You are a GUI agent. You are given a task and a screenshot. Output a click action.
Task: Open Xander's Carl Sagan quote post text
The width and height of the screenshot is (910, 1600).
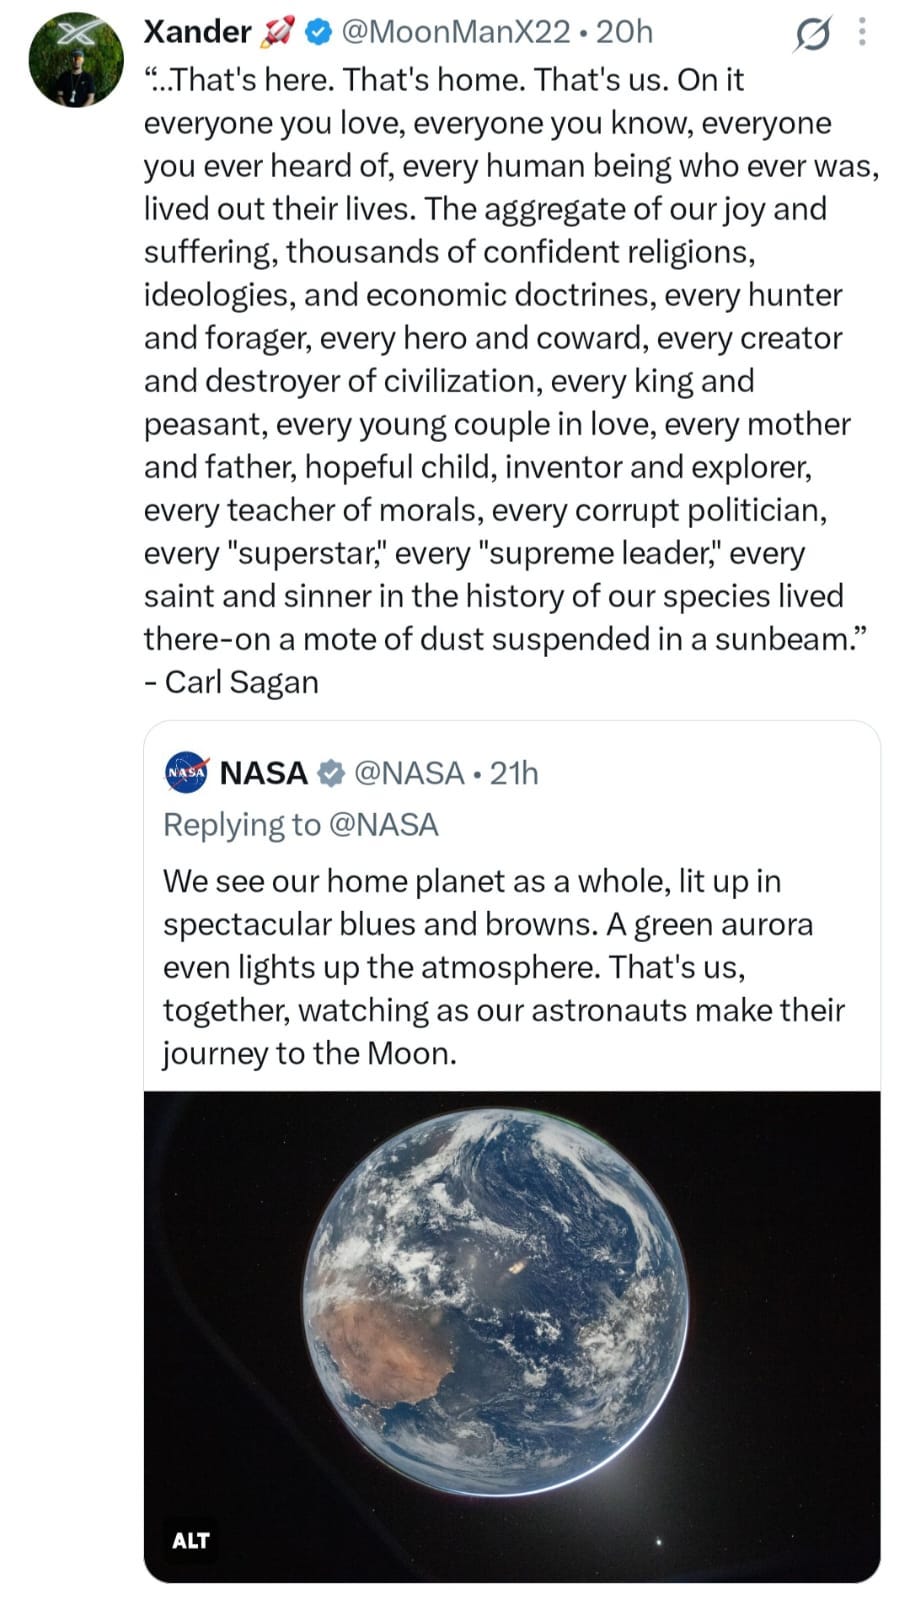[511, 381]
